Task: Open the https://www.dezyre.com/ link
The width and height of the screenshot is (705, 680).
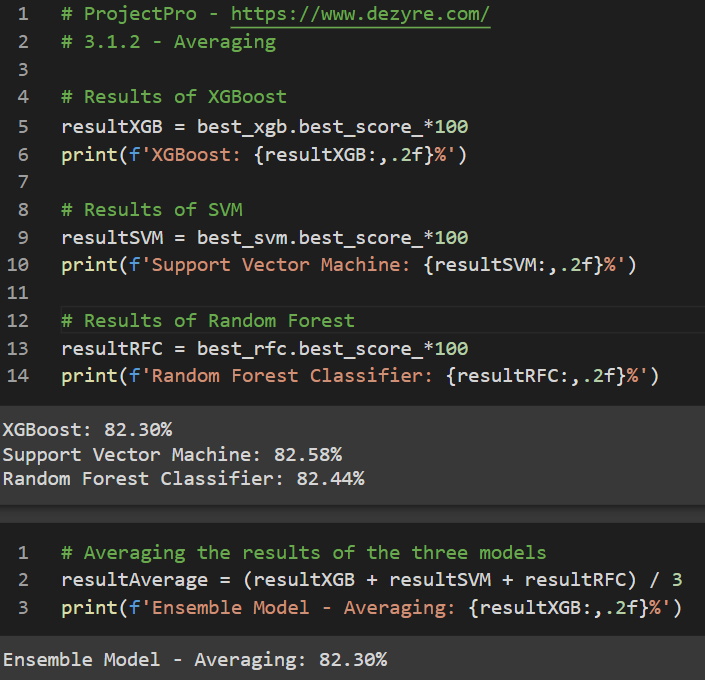Action: 360,14
